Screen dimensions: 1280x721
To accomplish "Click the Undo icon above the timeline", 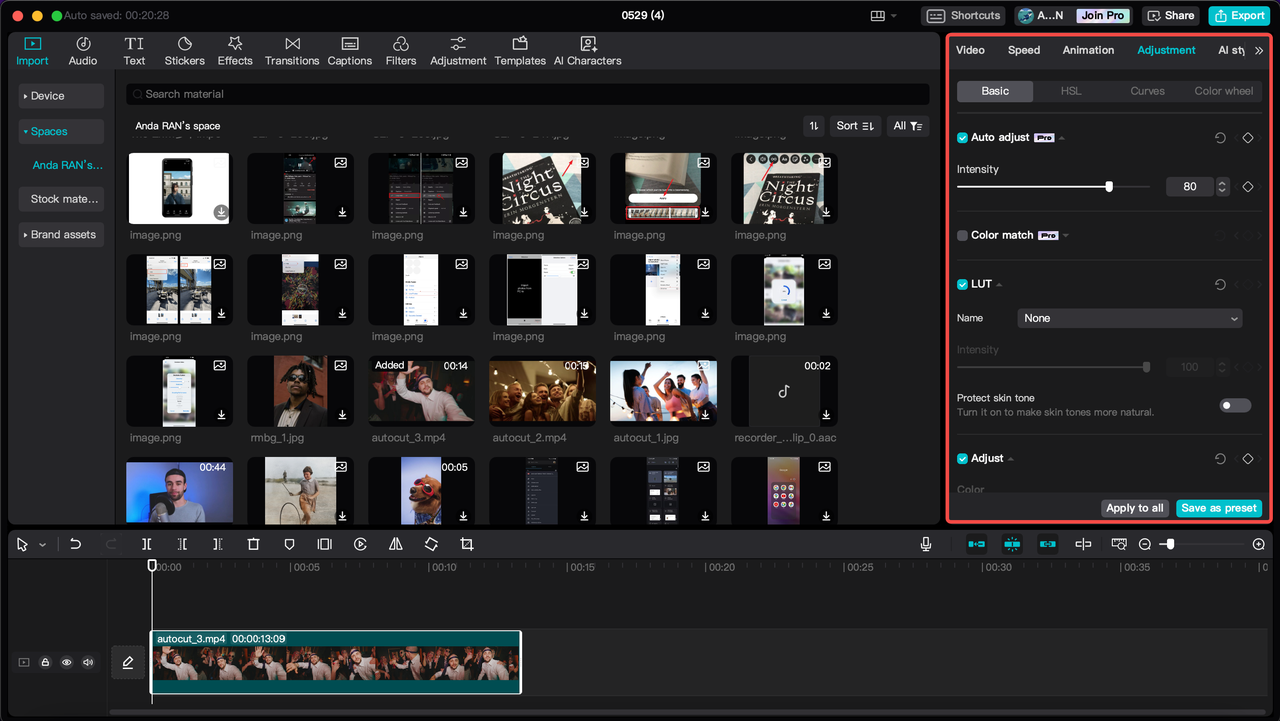I will pos(75,543).
